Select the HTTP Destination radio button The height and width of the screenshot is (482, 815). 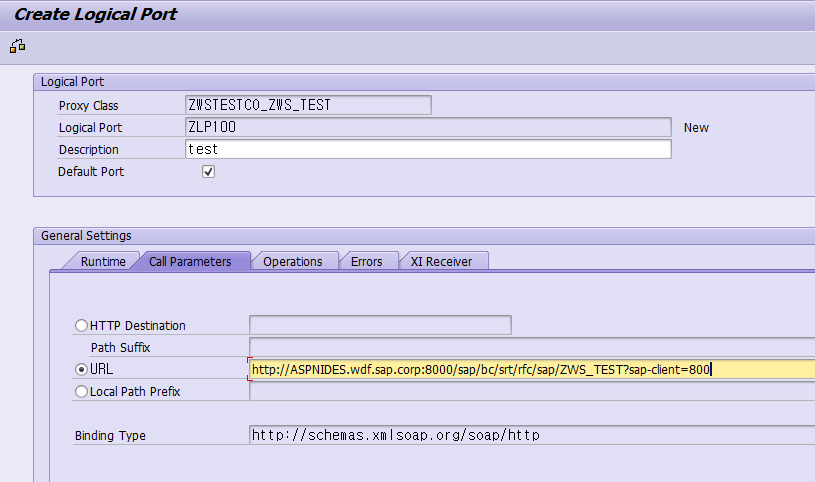pos(82,325)
